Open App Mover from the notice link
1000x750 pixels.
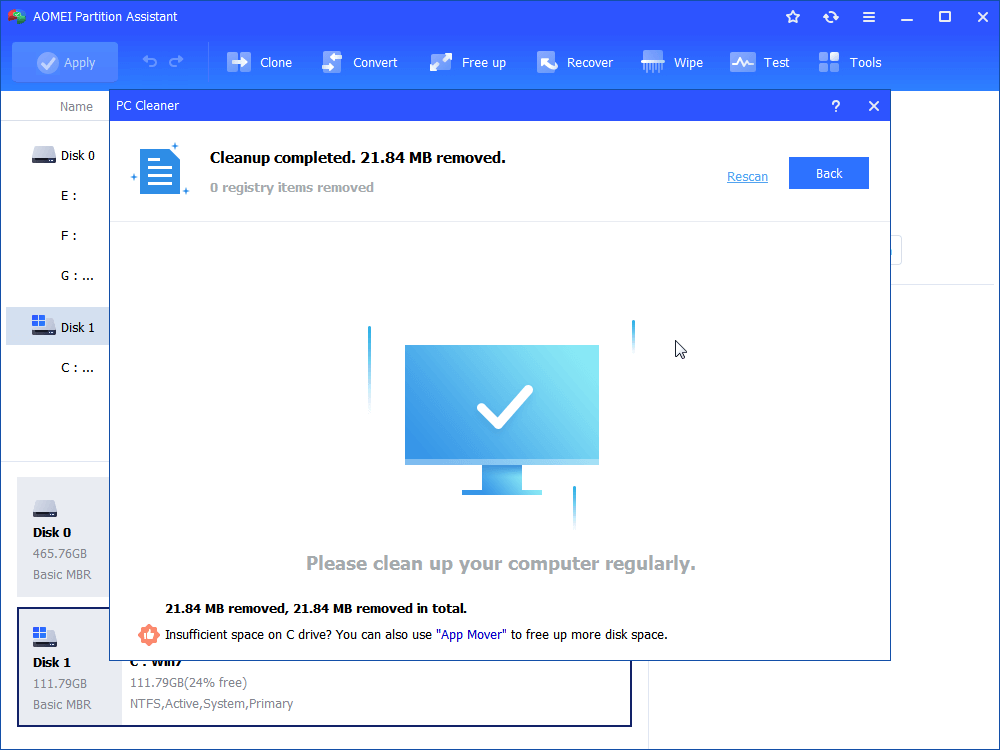[x=471, y=634]
